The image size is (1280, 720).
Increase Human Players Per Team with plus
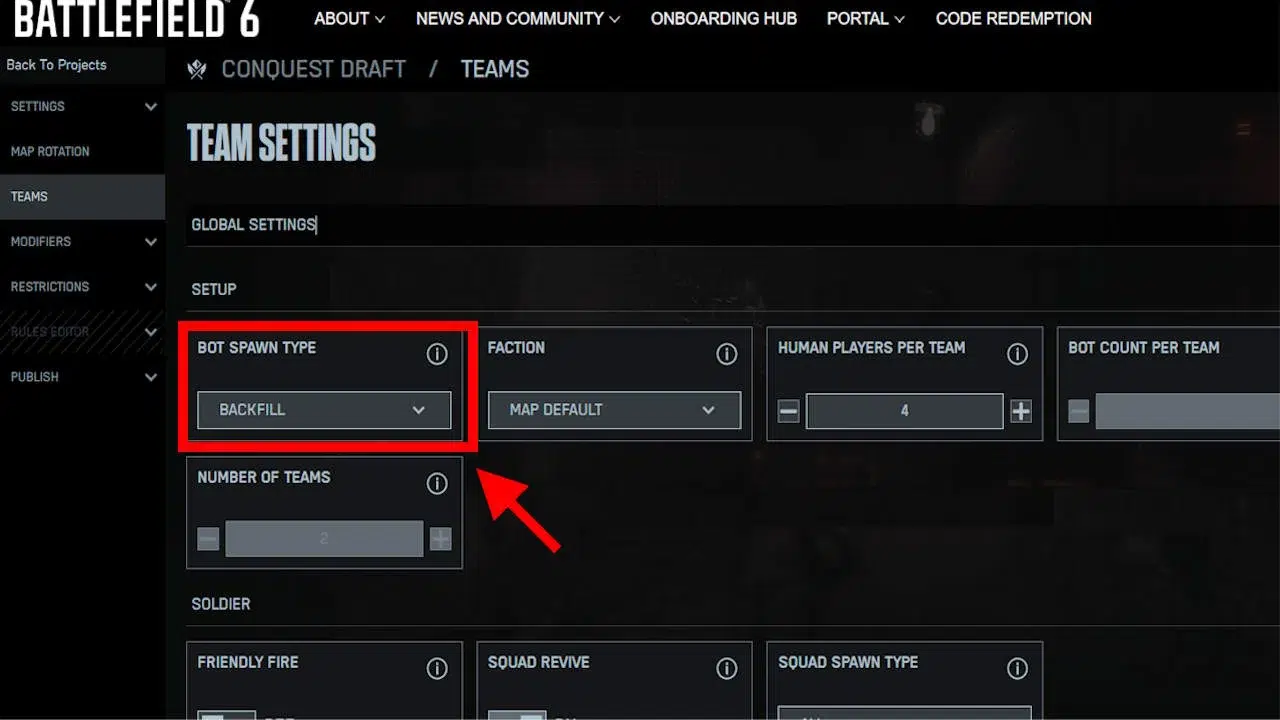(x=1020, y=411)
